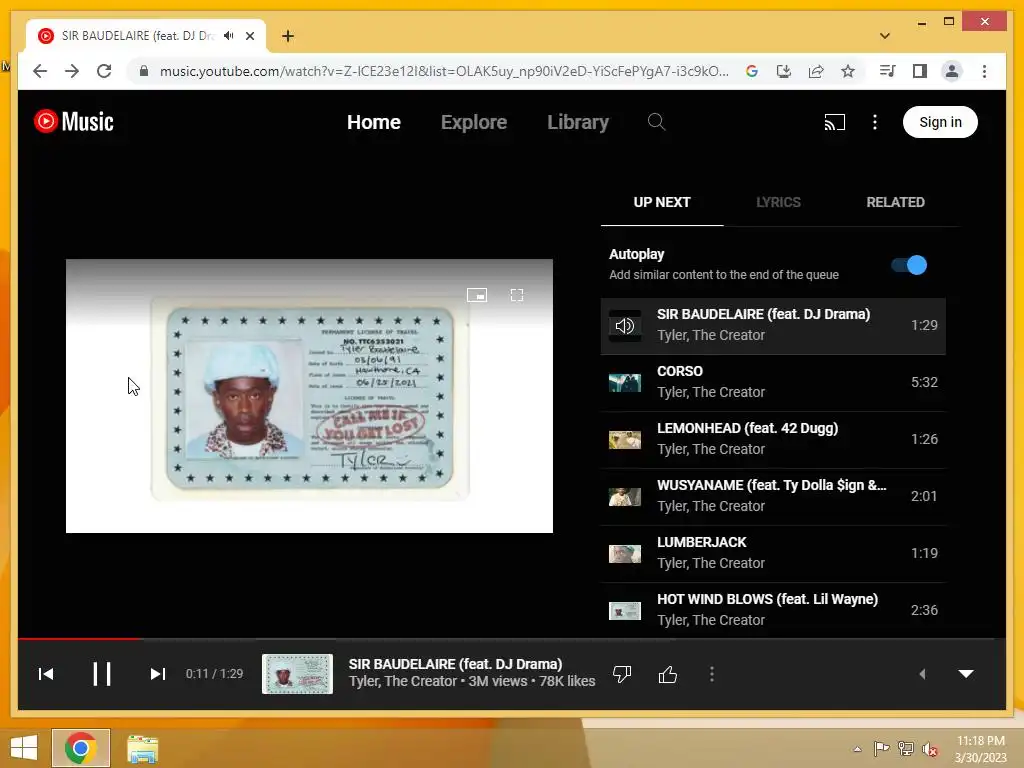
Task: Collapse the player page with the down arrow
Action: pos(966,674)
